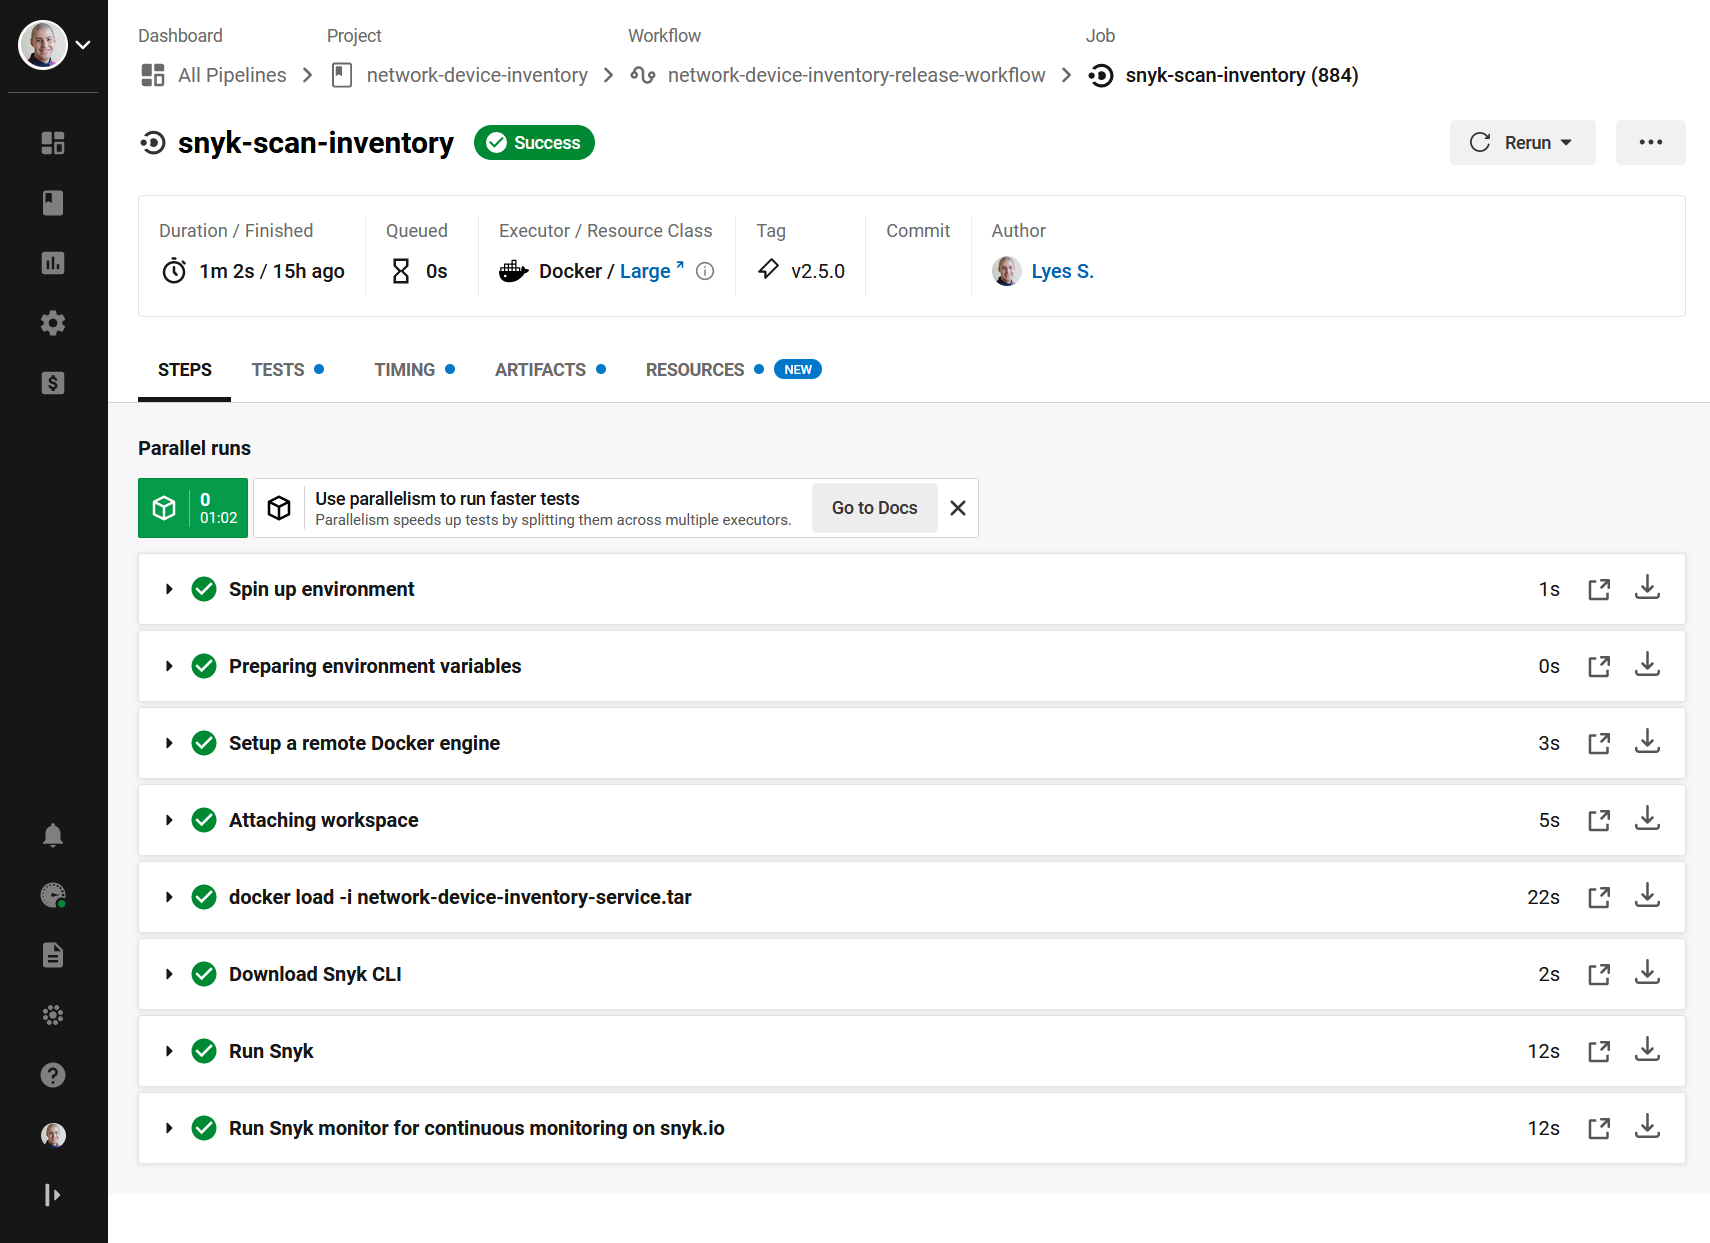
Task: Click the Success status badge
Action: click(534, 143)
